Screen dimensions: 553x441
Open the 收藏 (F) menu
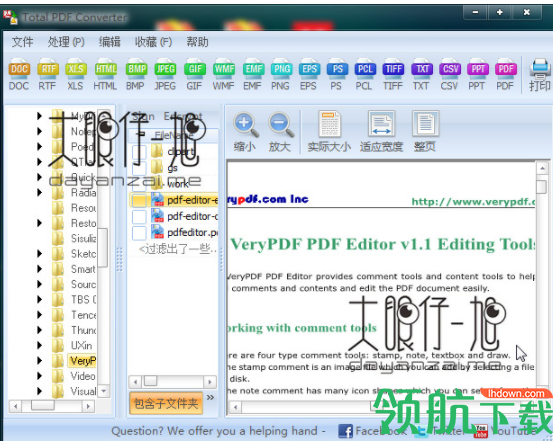coord(153,42)
